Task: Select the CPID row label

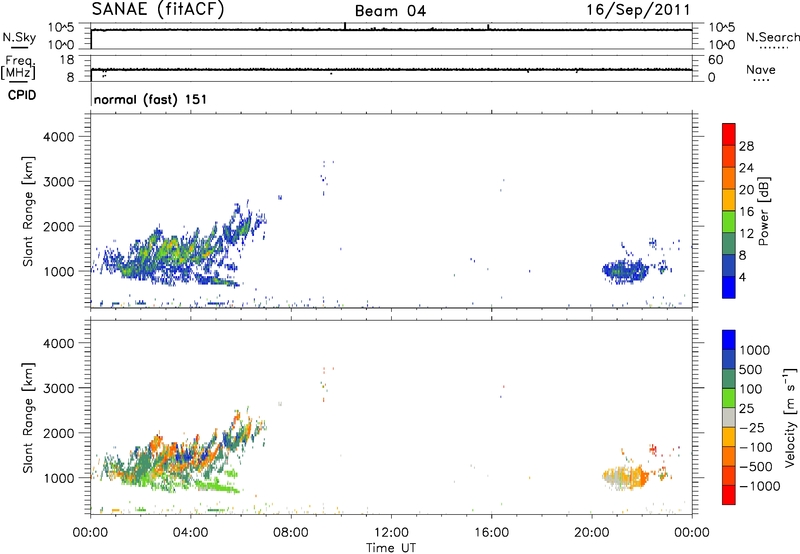Action: pos(22,95)
